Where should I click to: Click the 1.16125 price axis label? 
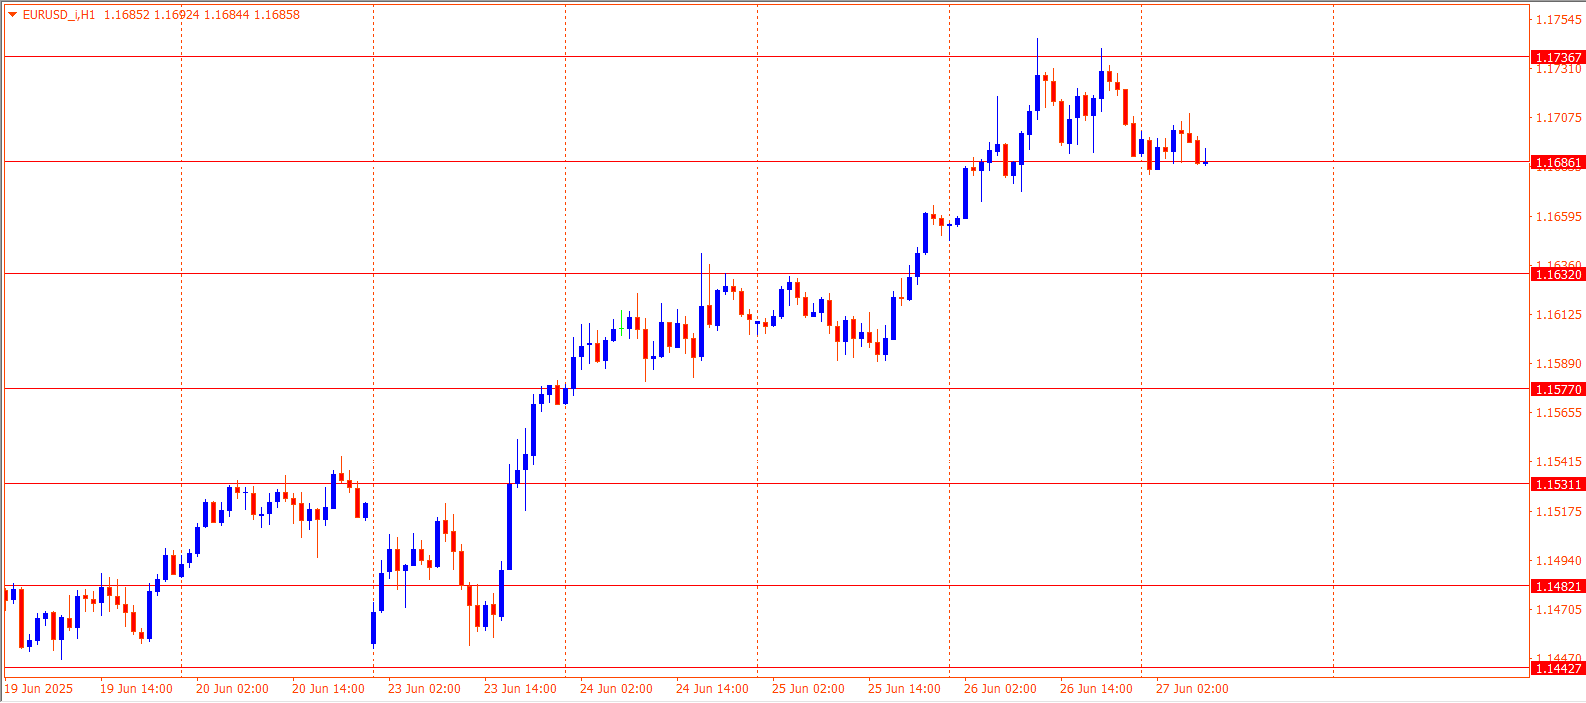click(x=1559, y=315)
